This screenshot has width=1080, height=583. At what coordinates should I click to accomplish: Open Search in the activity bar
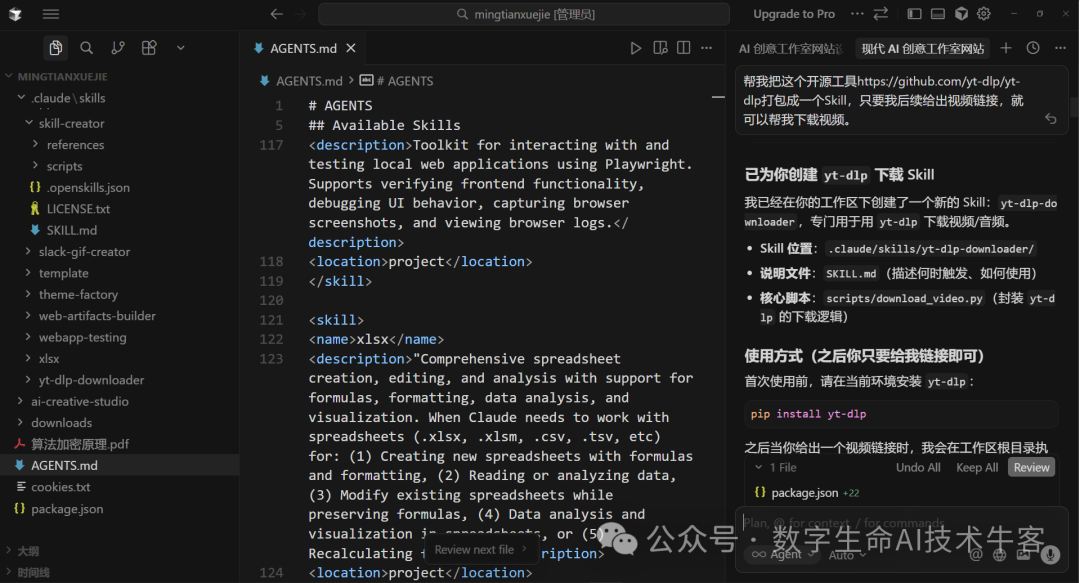[x=86, y=47]
